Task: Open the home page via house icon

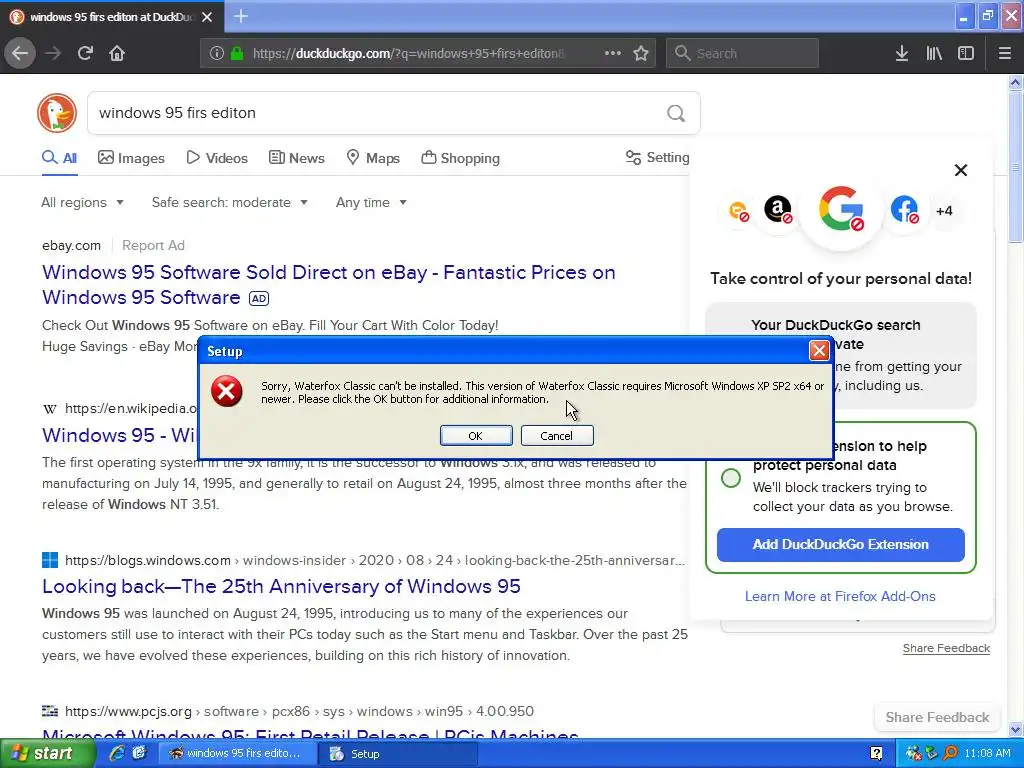Action: click(x=117, y=53)
